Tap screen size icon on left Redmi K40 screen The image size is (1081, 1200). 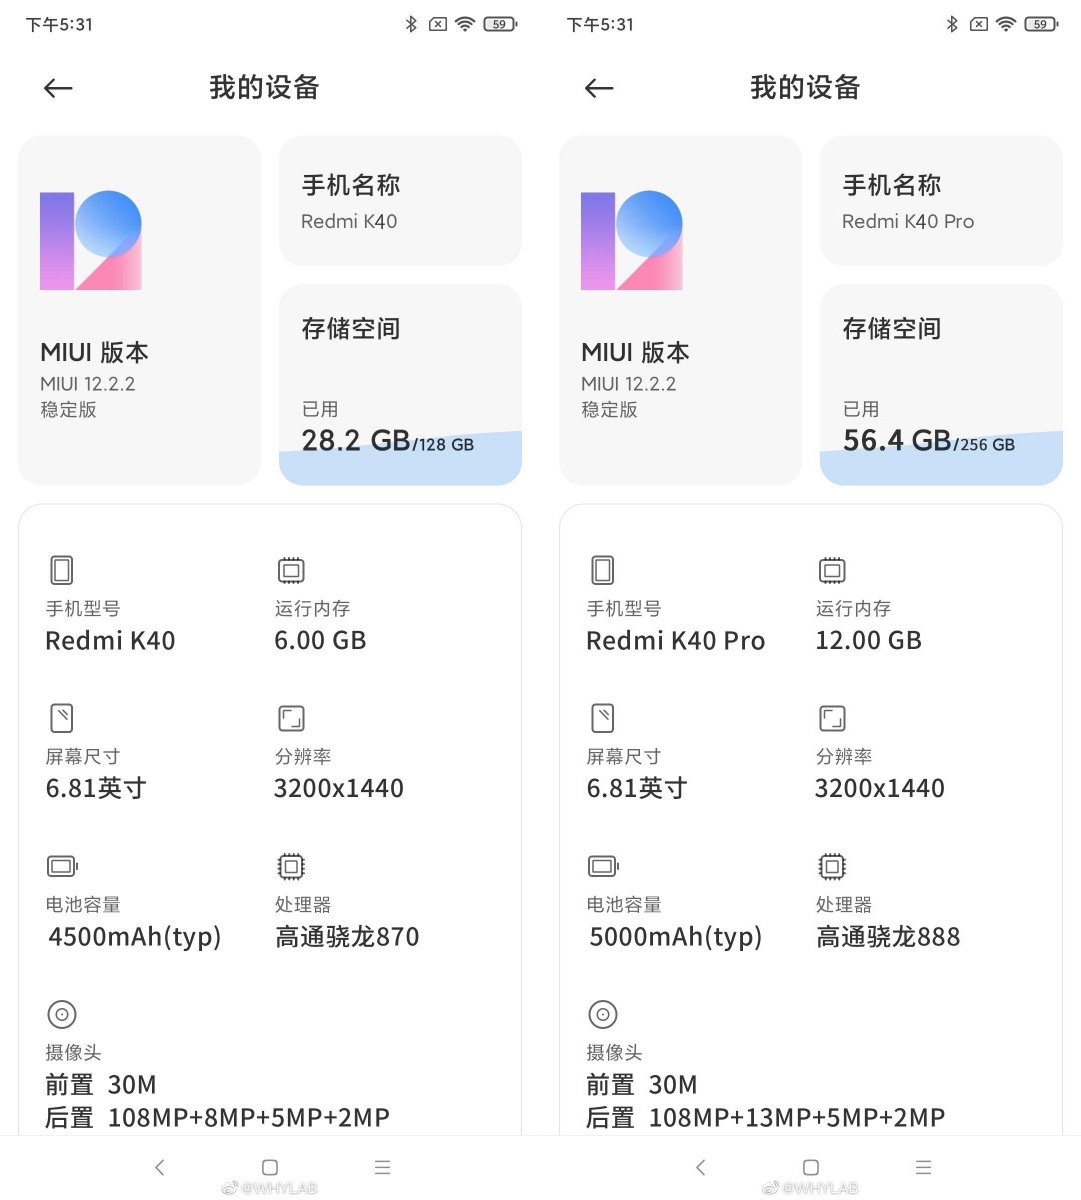pyautogui.click(x=62, y=718)
